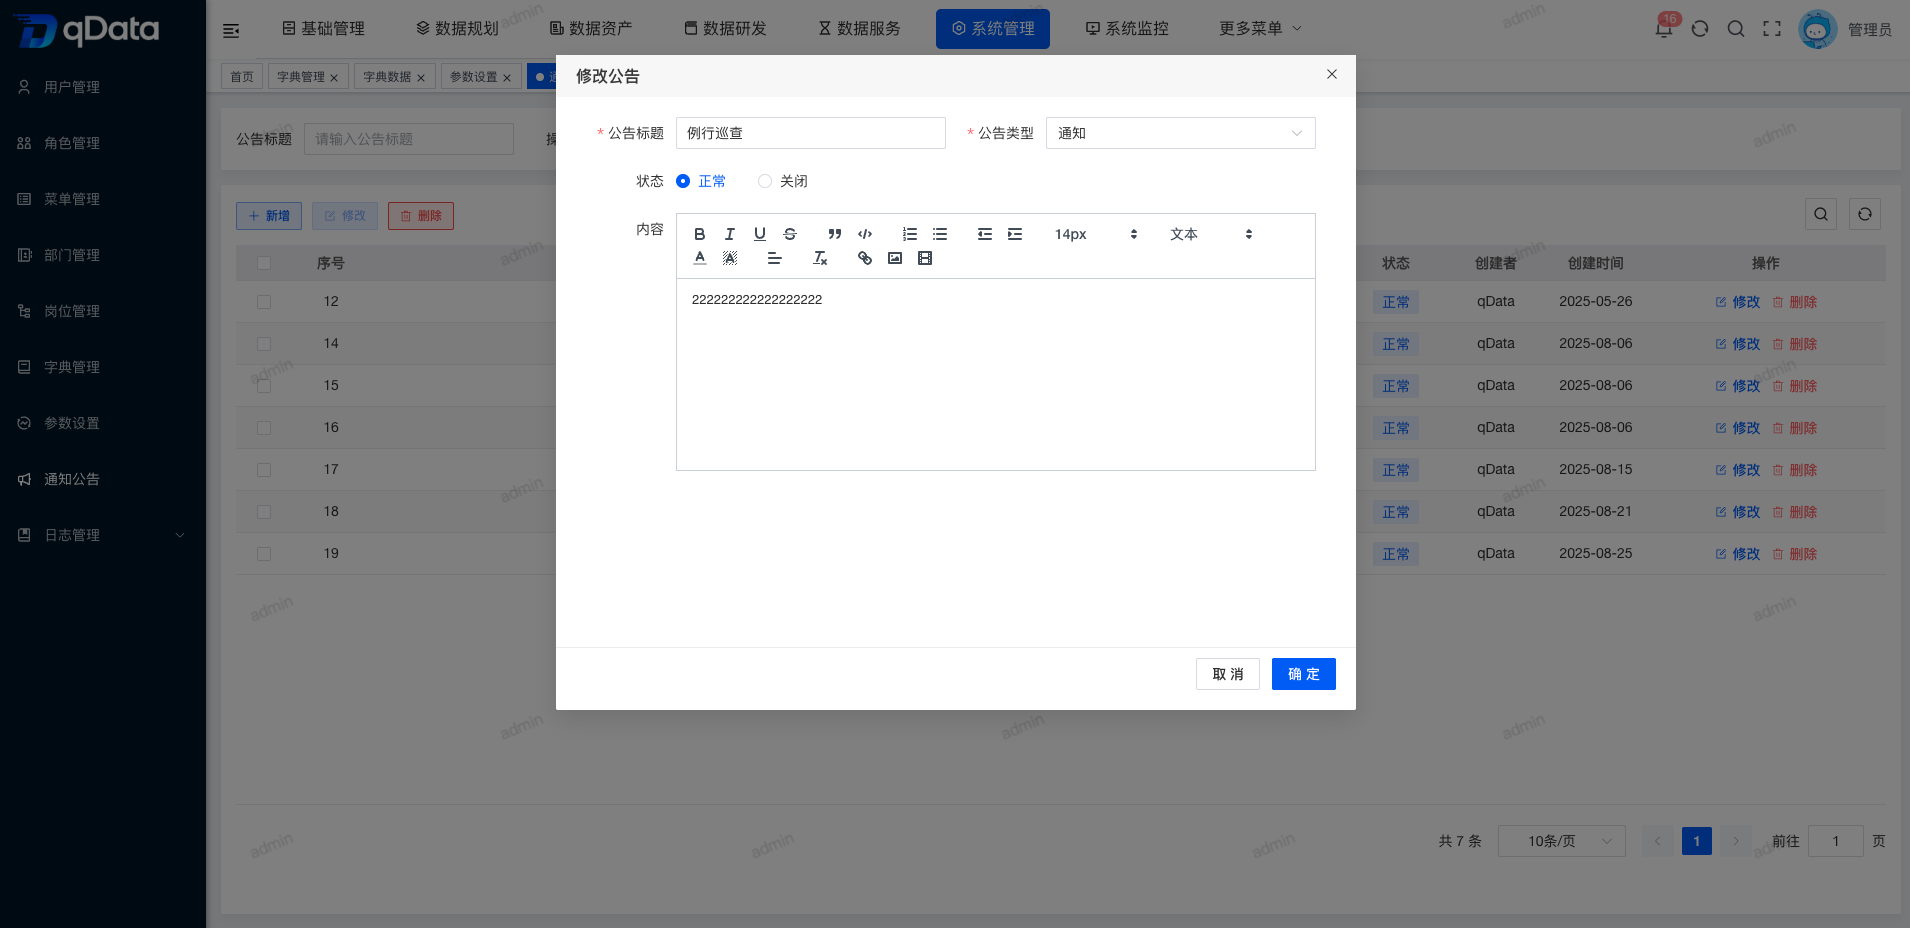Insert a video in the editor
The height and width of the screenshot is (928, 1910).
click(925, 258)
